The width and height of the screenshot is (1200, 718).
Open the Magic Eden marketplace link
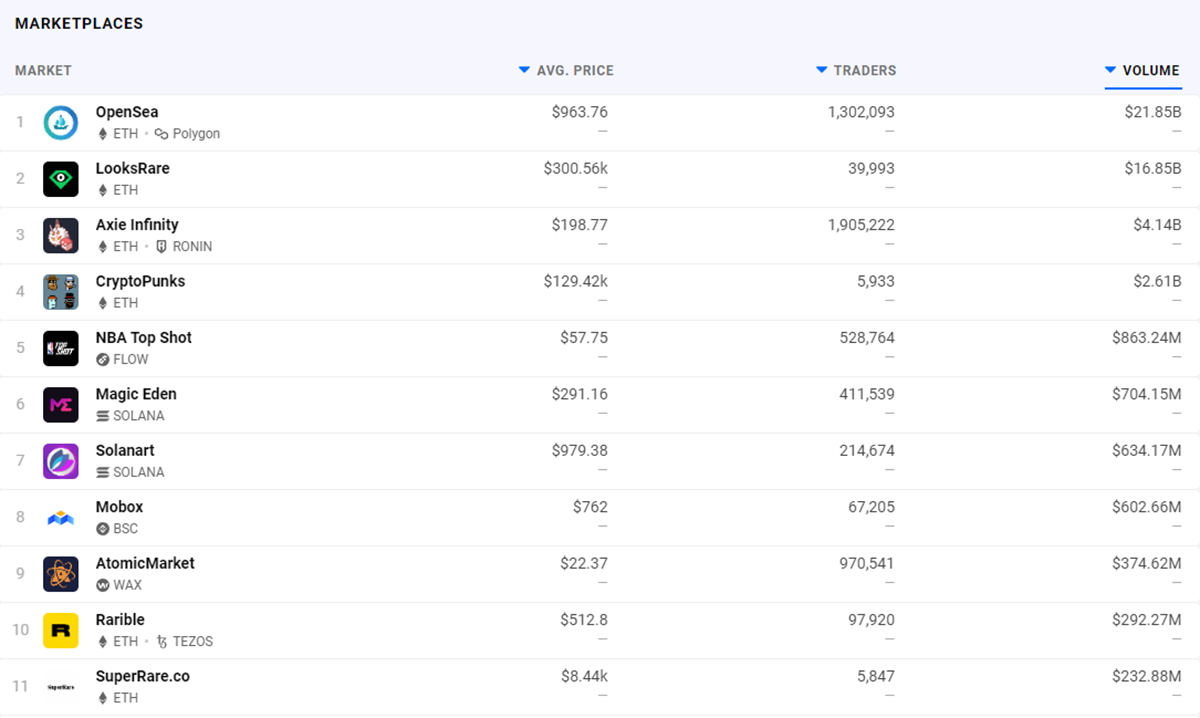coord(136,394)
